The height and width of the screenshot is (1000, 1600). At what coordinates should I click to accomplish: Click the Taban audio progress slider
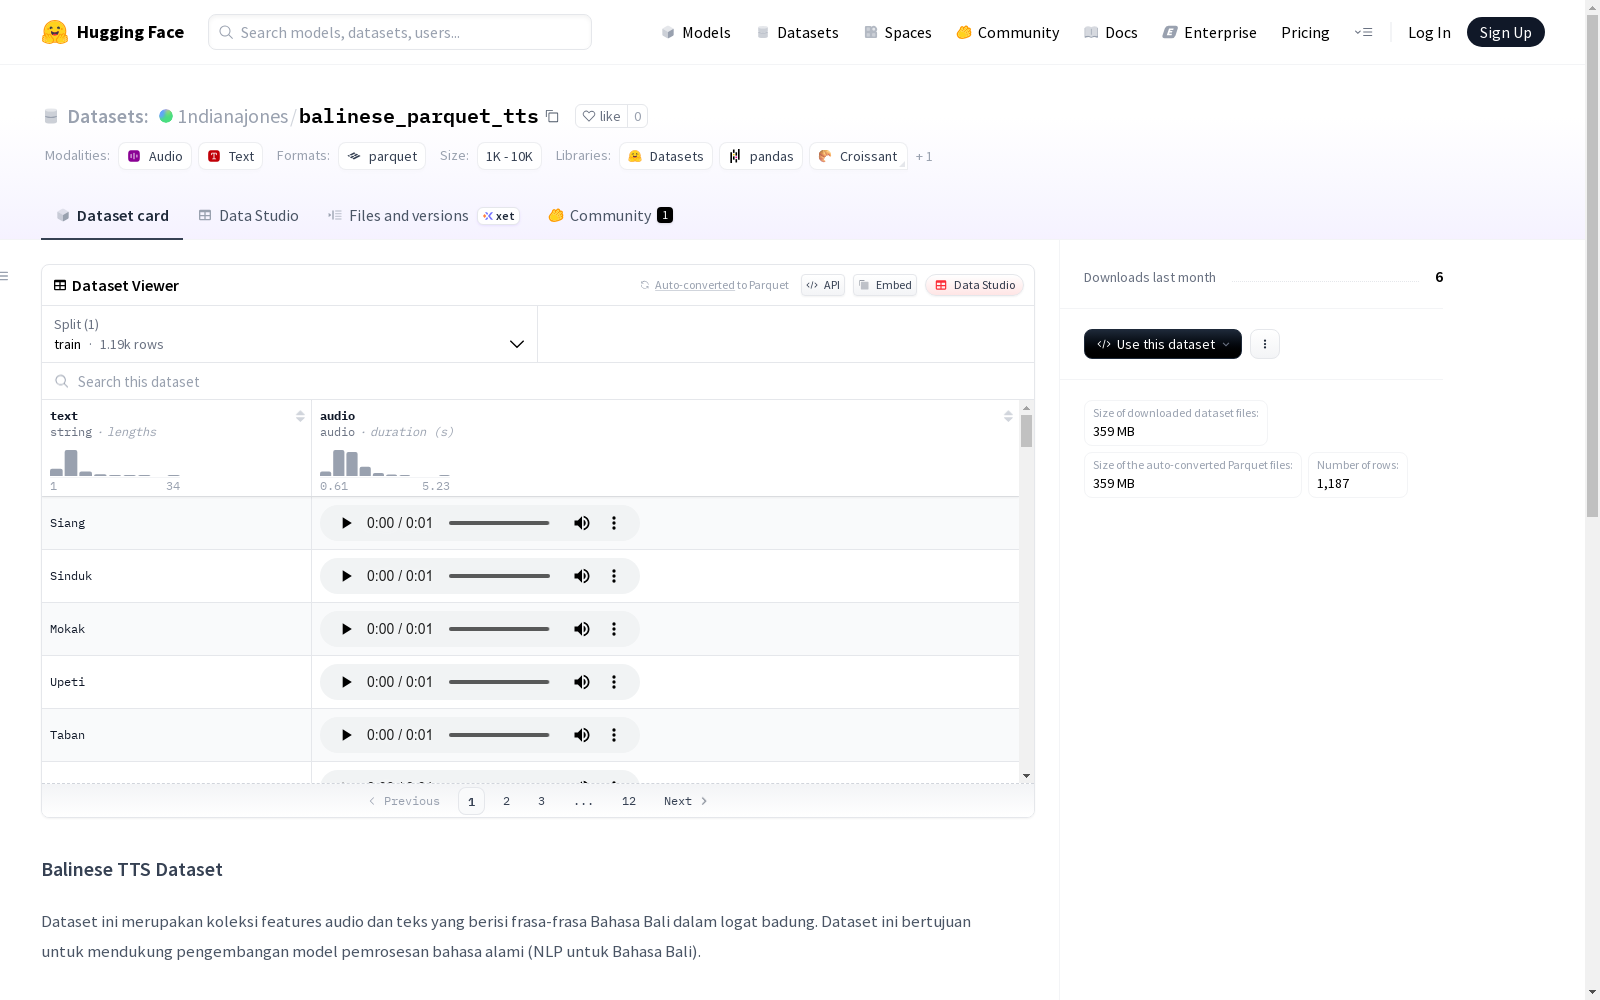499,735
